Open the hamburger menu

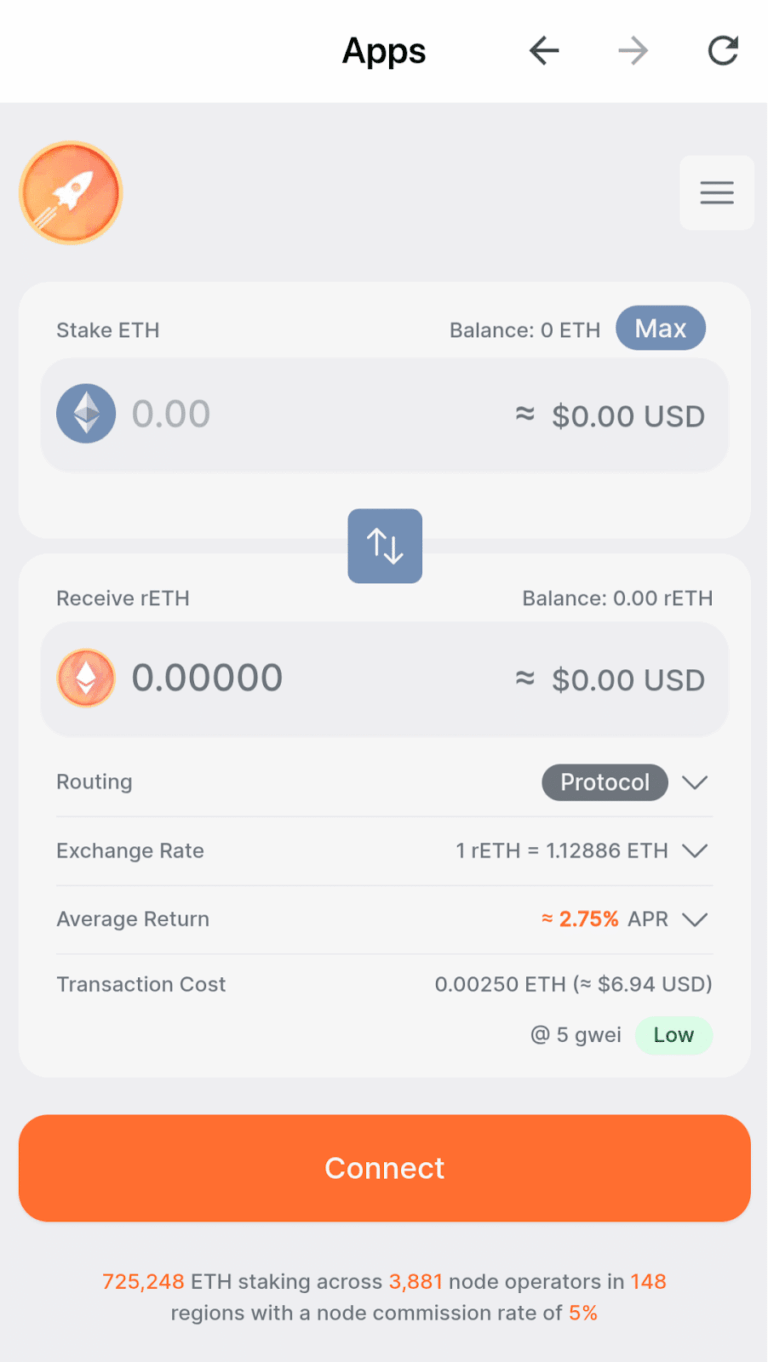point(716,193)
